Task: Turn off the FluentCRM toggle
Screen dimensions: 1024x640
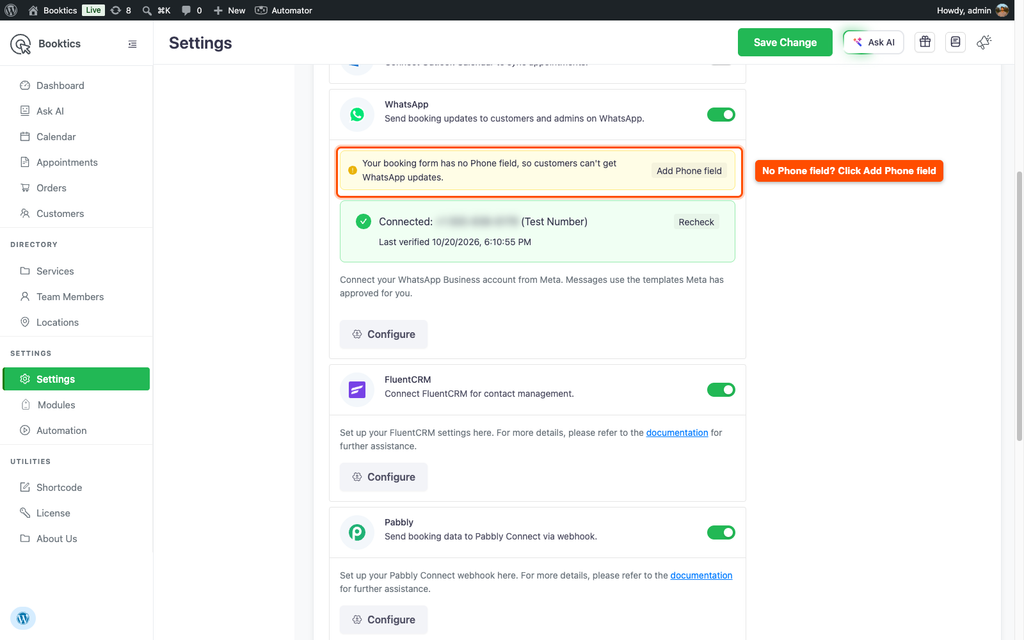Action: 721,390
